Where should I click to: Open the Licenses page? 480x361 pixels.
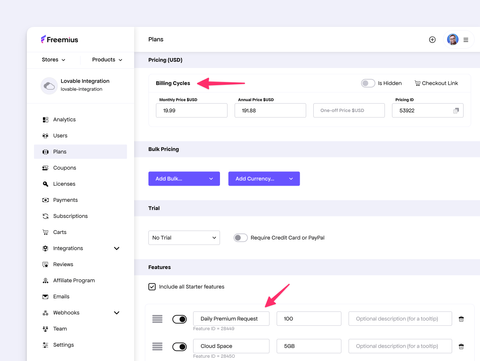pyautogui.click(x=64, y=184)
